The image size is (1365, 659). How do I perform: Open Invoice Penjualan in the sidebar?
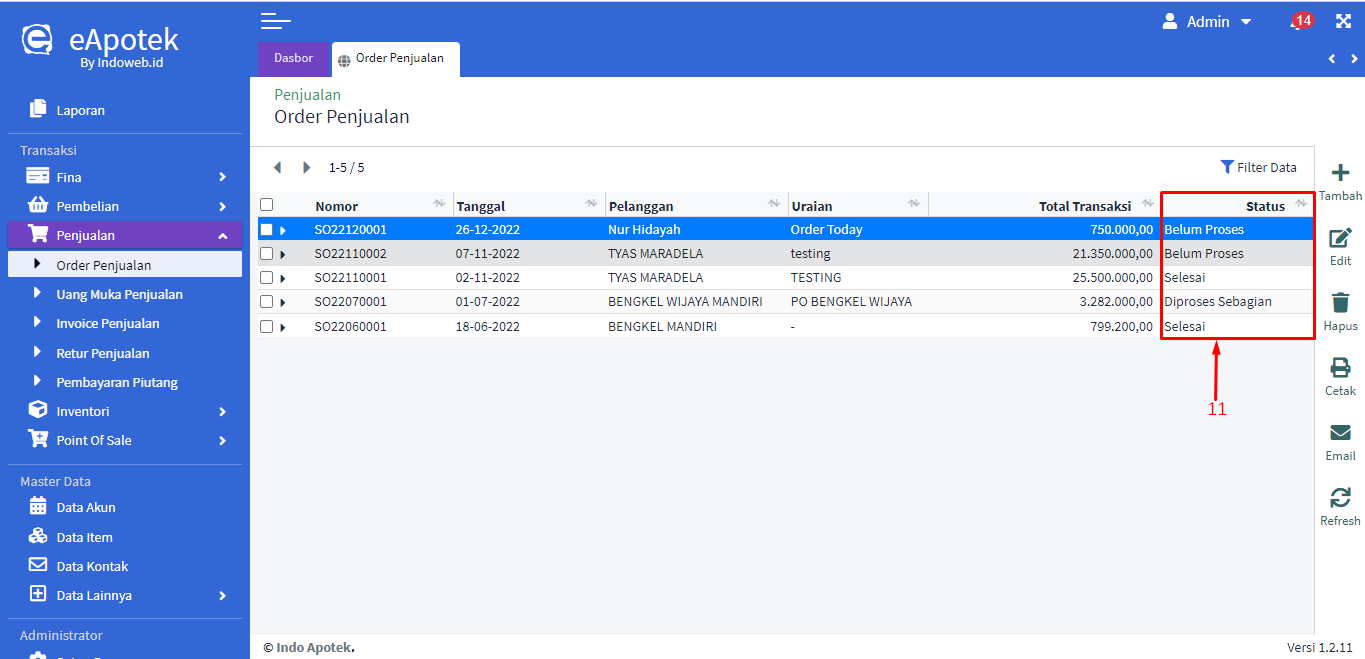108,324
